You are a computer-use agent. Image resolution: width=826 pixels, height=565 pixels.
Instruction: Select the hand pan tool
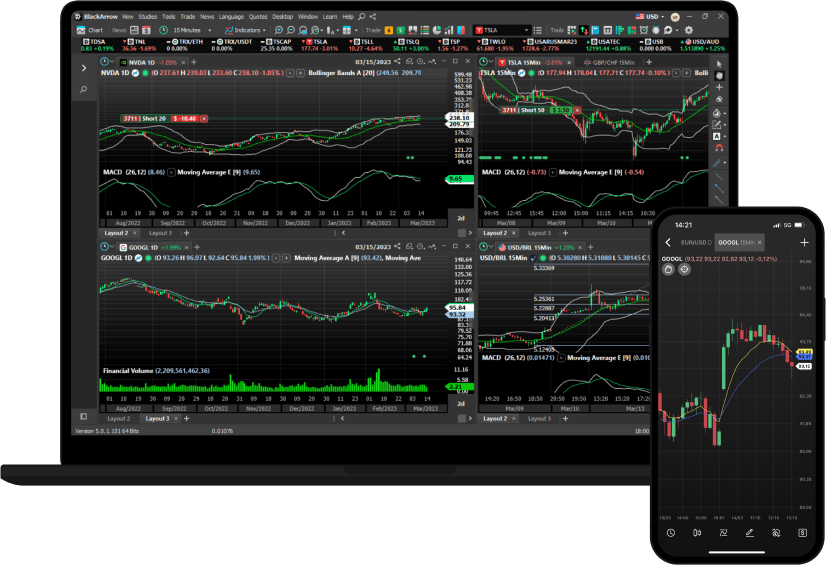pos(718,75)
